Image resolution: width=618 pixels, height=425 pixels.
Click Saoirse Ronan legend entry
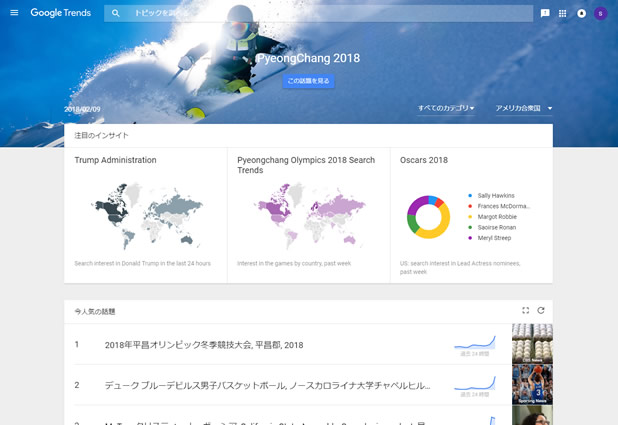[x=492, y=227]
